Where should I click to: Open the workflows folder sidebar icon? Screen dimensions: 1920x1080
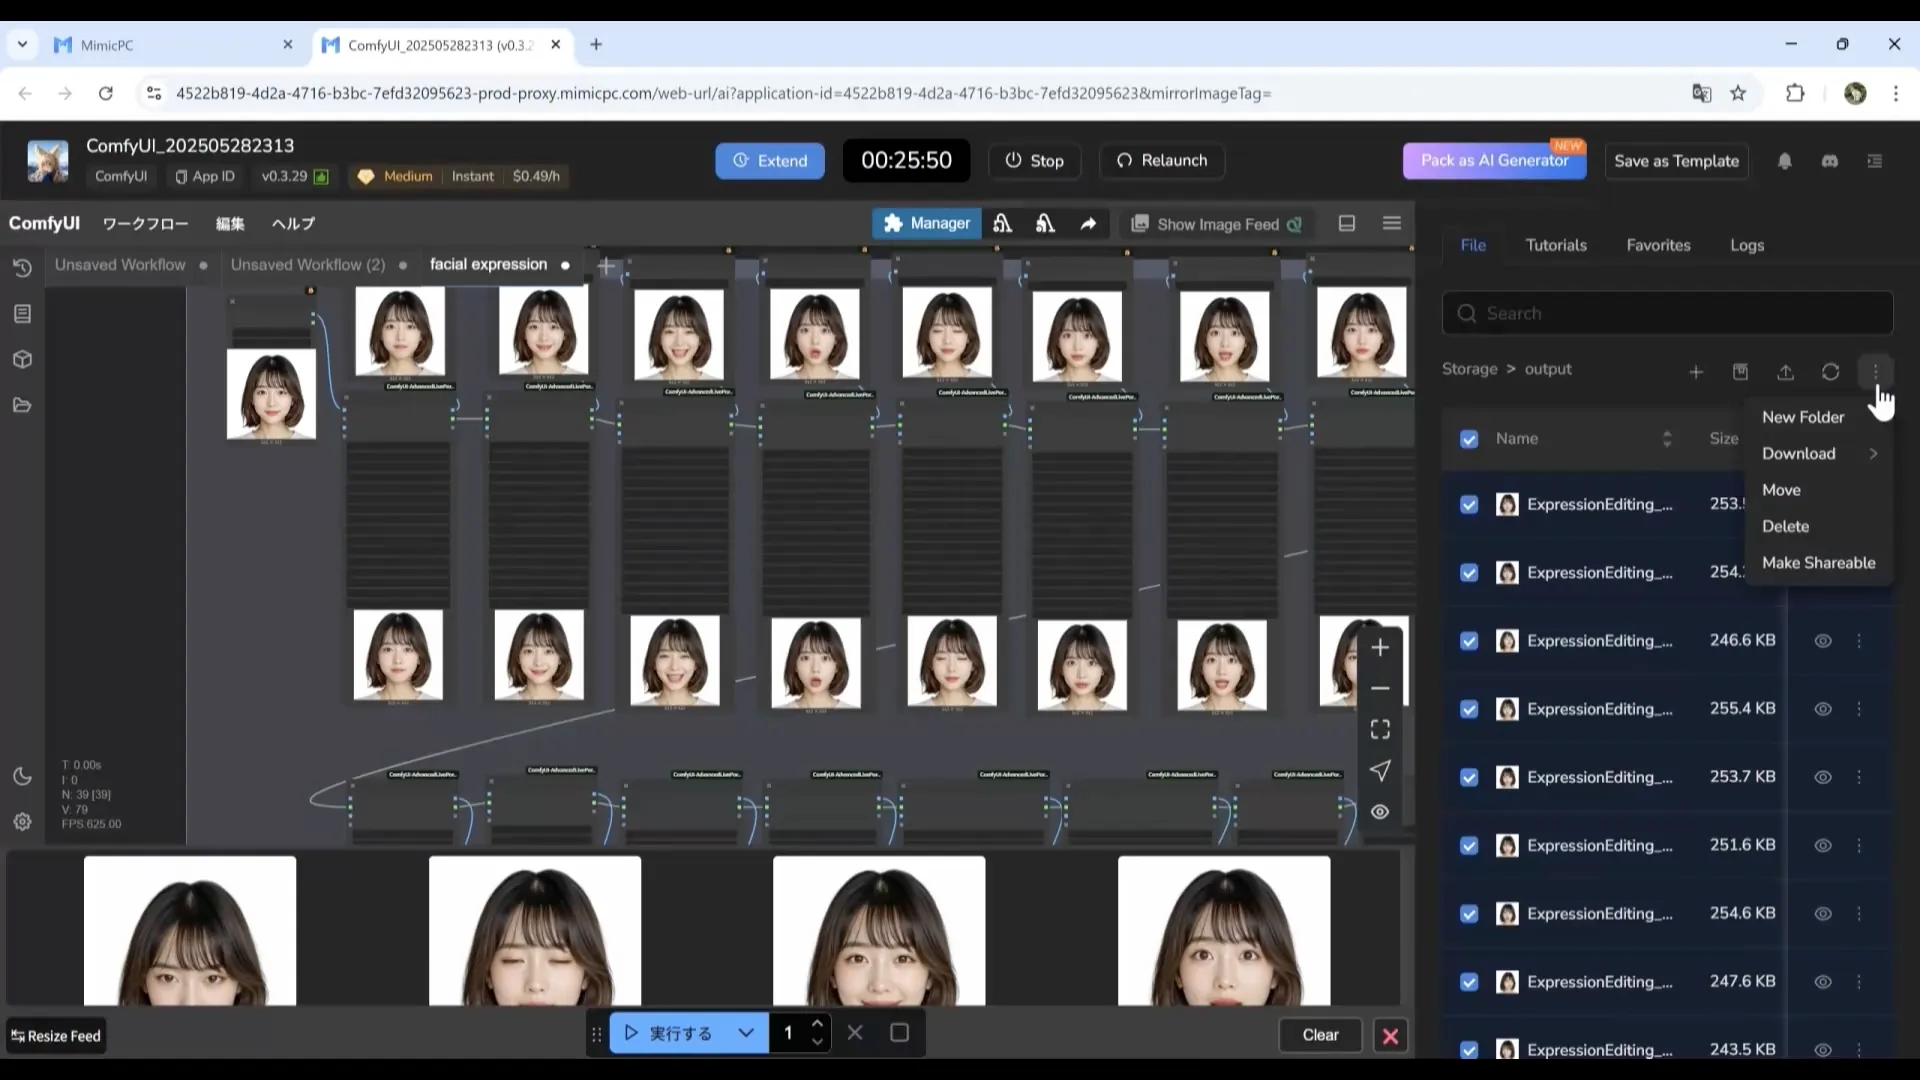pos(22,404)
